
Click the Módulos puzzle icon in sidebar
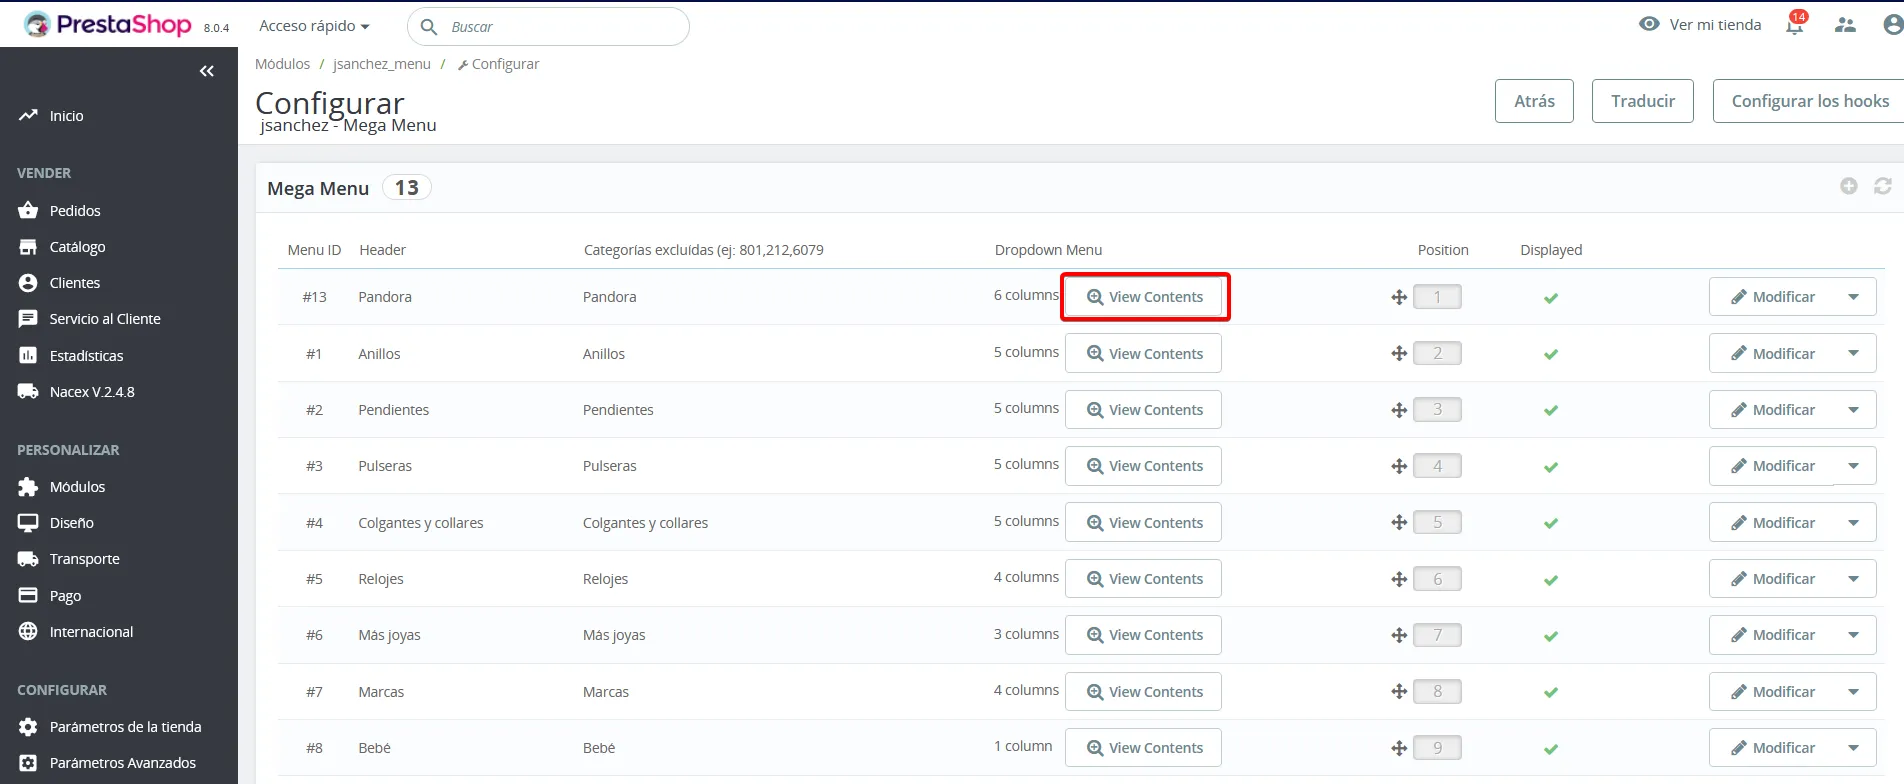point(28,487)
